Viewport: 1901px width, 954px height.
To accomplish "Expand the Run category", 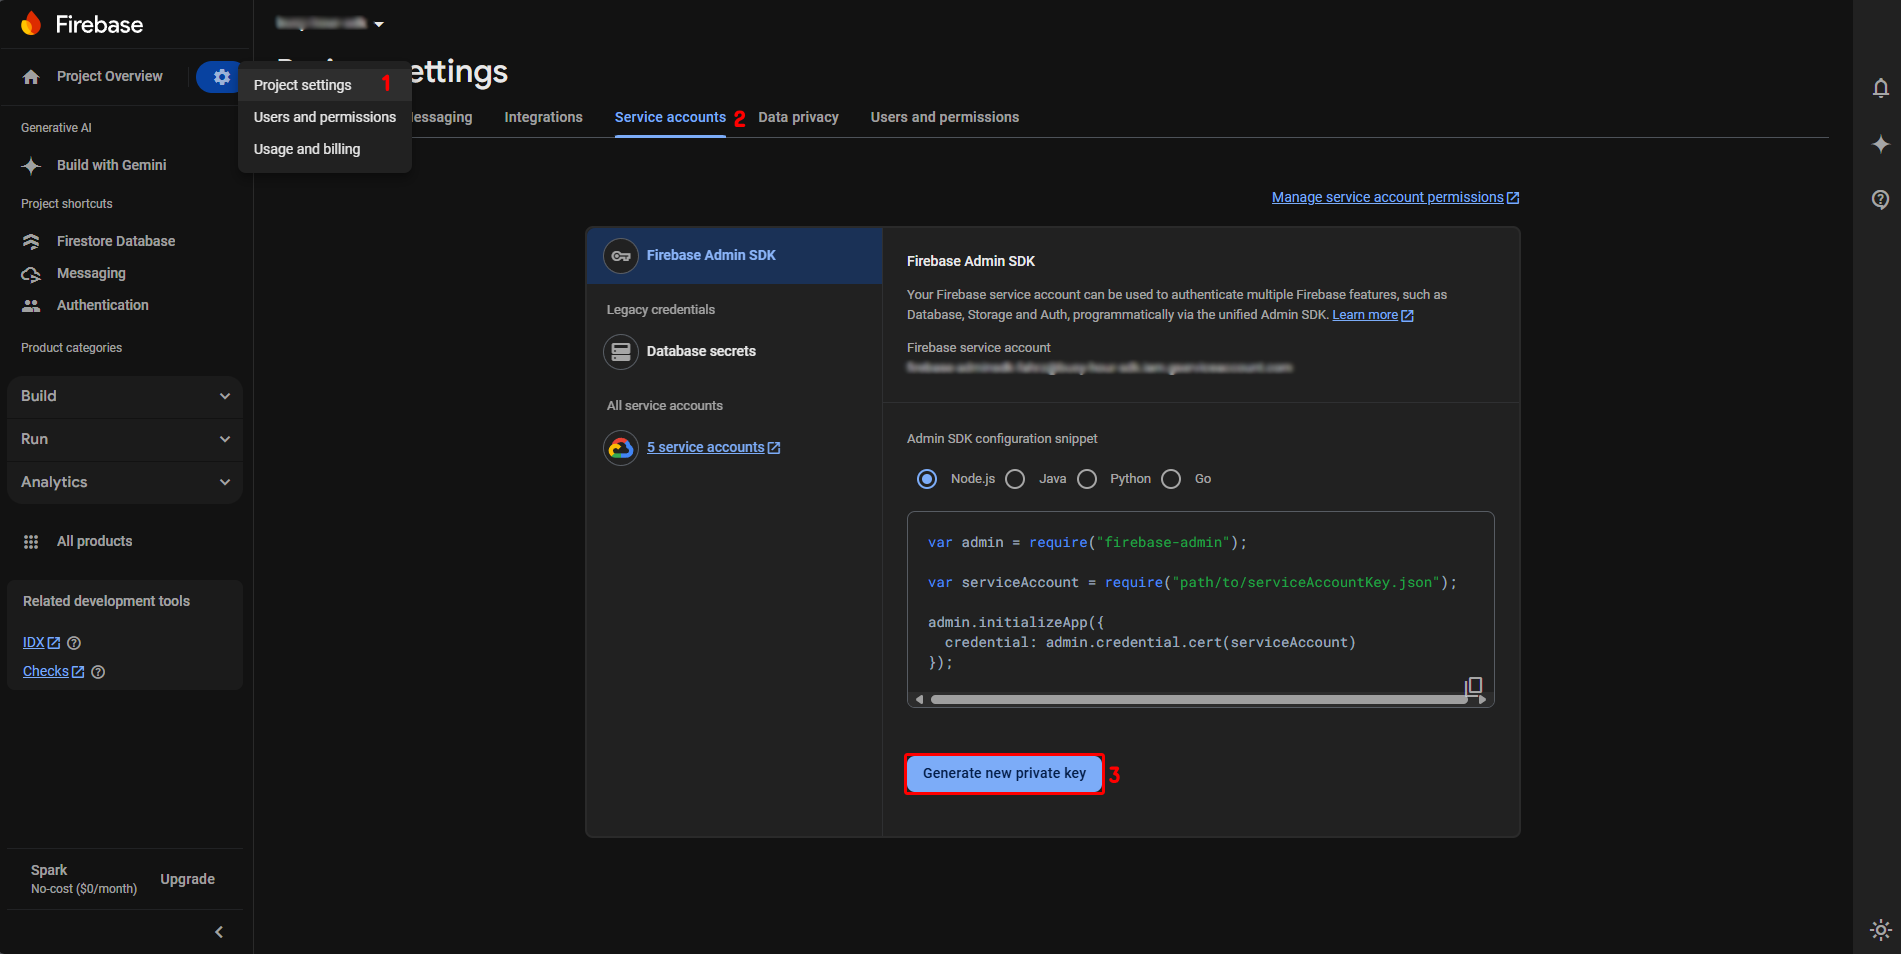I will pyautogui.click(x=125, y=439).
